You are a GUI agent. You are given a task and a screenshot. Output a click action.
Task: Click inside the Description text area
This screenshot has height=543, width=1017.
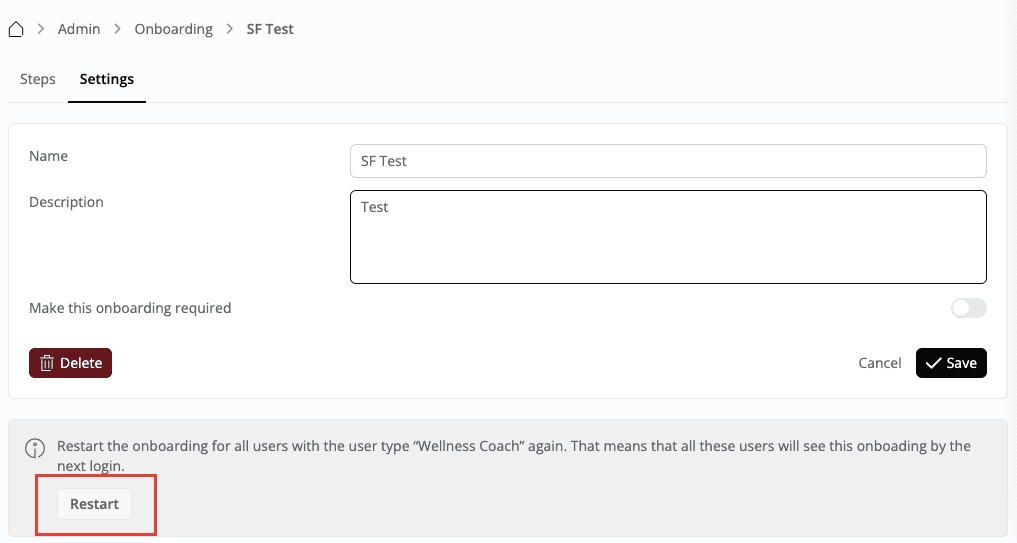(x=668, y=237)
